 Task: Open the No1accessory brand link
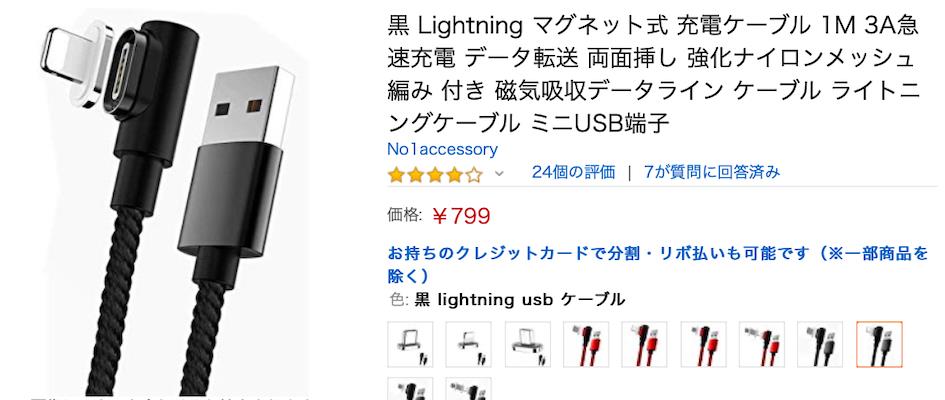[x=442, y=149]
